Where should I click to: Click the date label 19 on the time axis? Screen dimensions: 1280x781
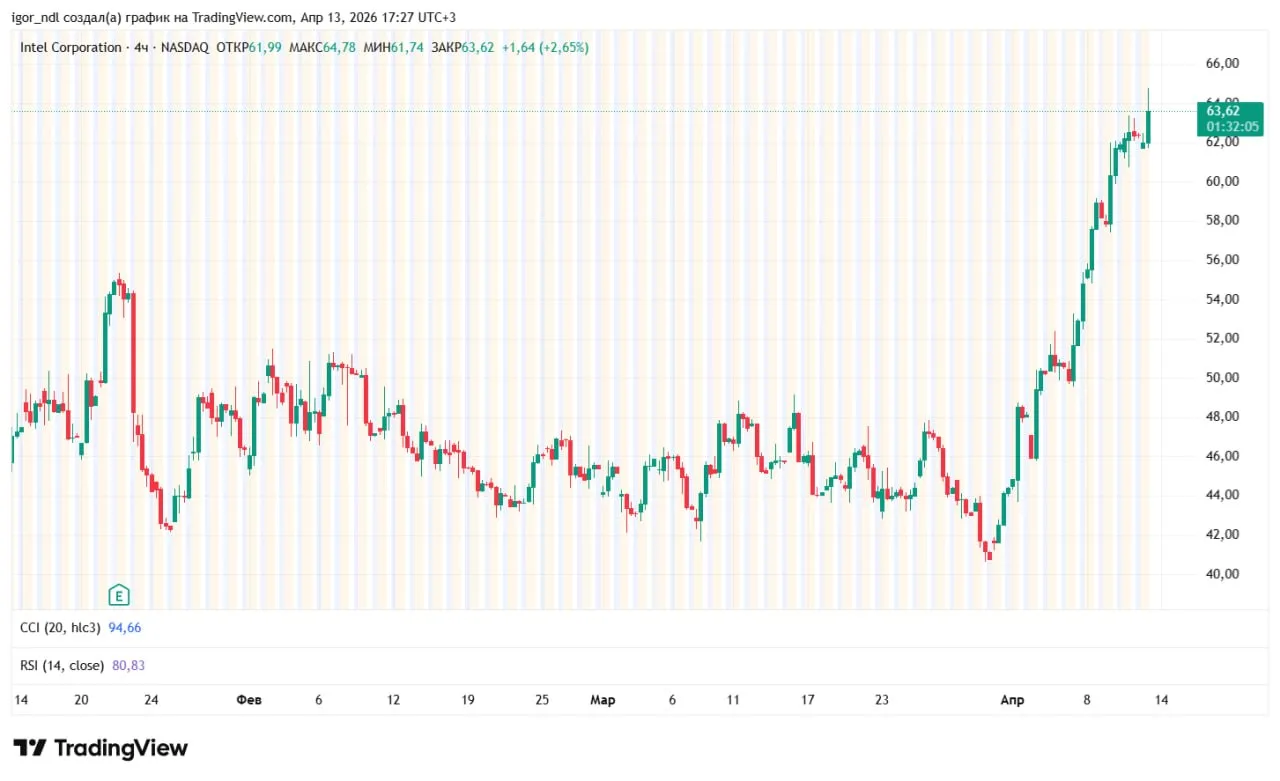pos(467,700)
